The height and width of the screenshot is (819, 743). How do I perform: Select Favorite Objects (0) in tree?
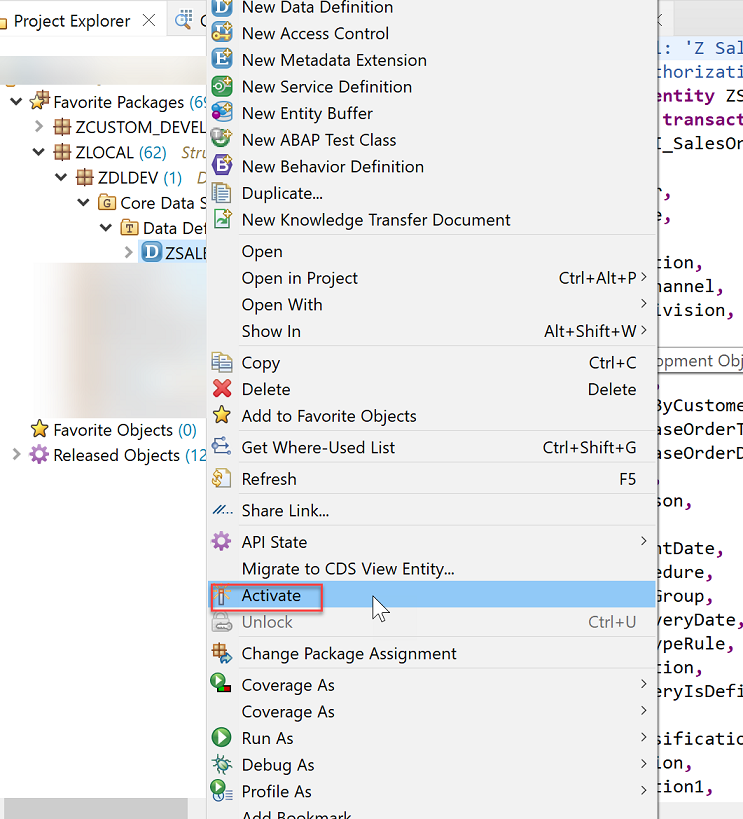coord(124,429)
